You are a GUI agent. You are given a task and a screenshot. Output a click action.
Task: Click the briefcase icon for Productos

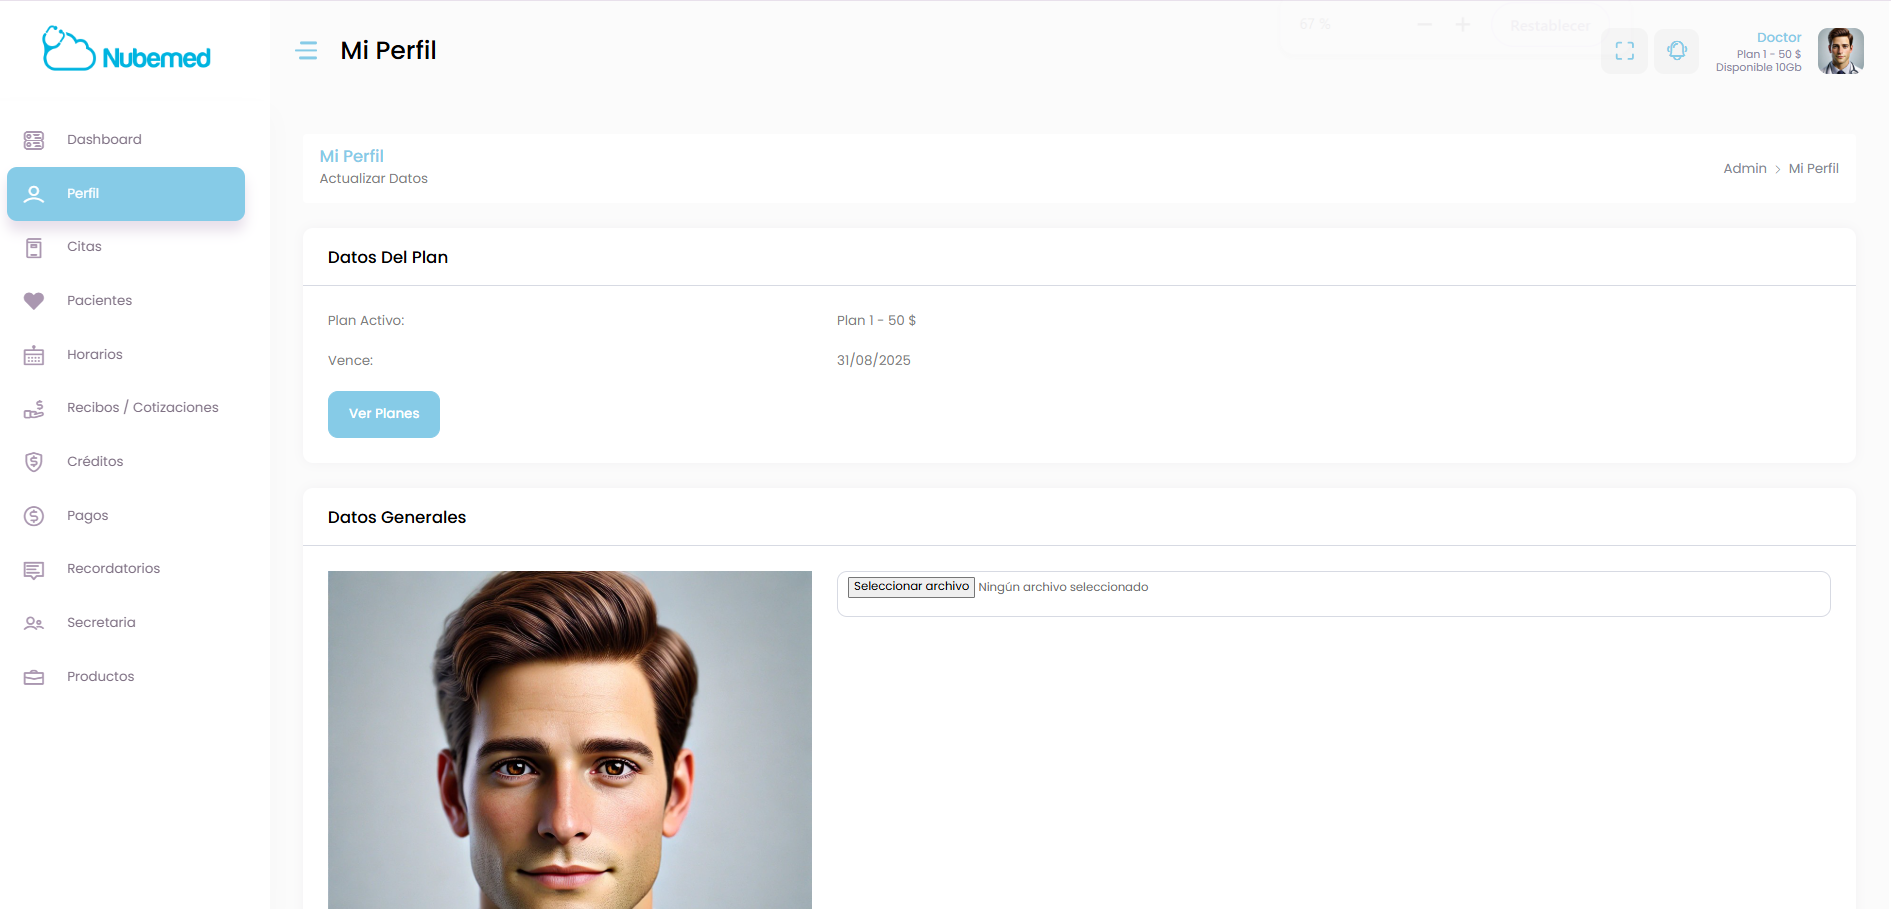(x=34, y=677)
